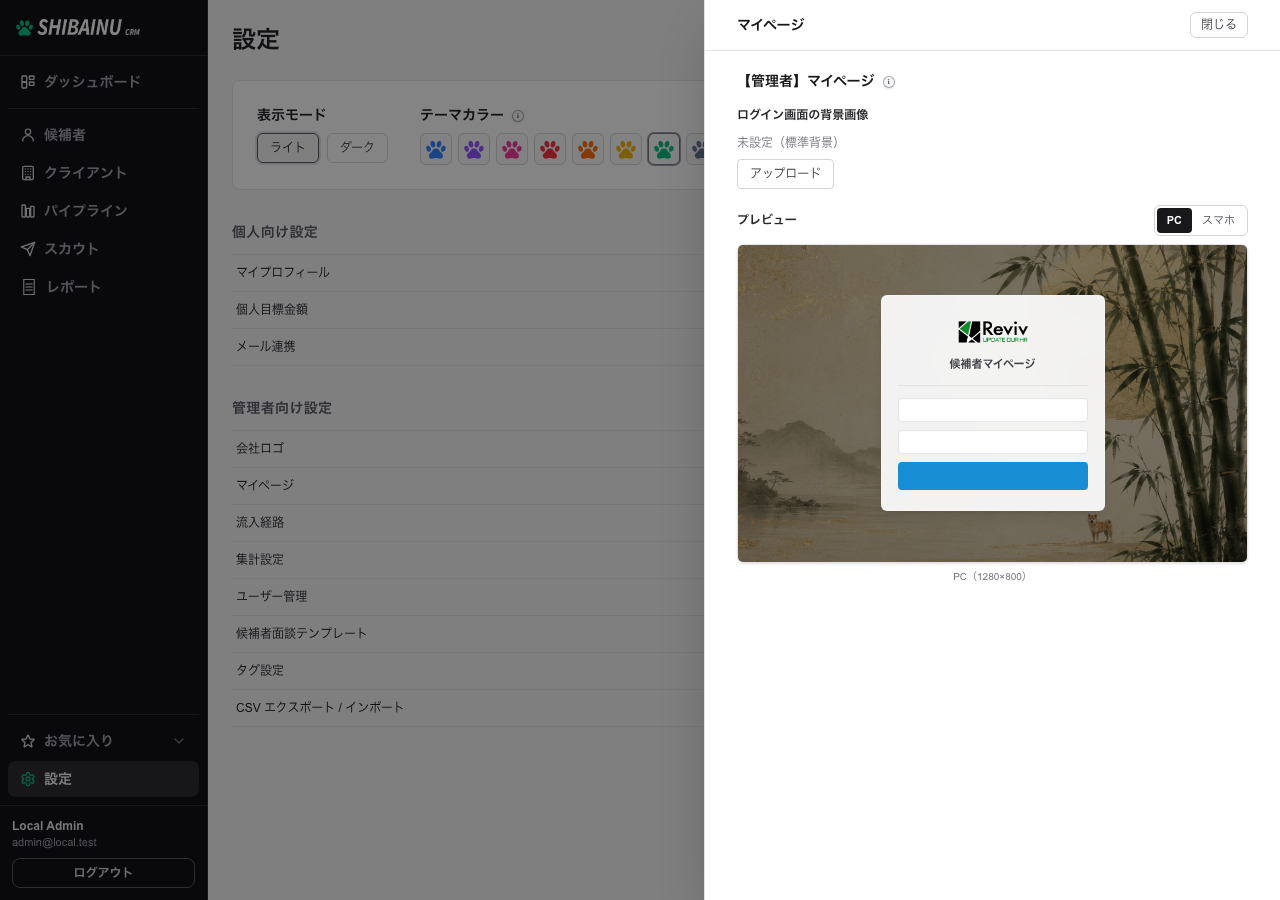Expand the お気に入り chevron
The image size is (1280, 900).
click(179, 741)
